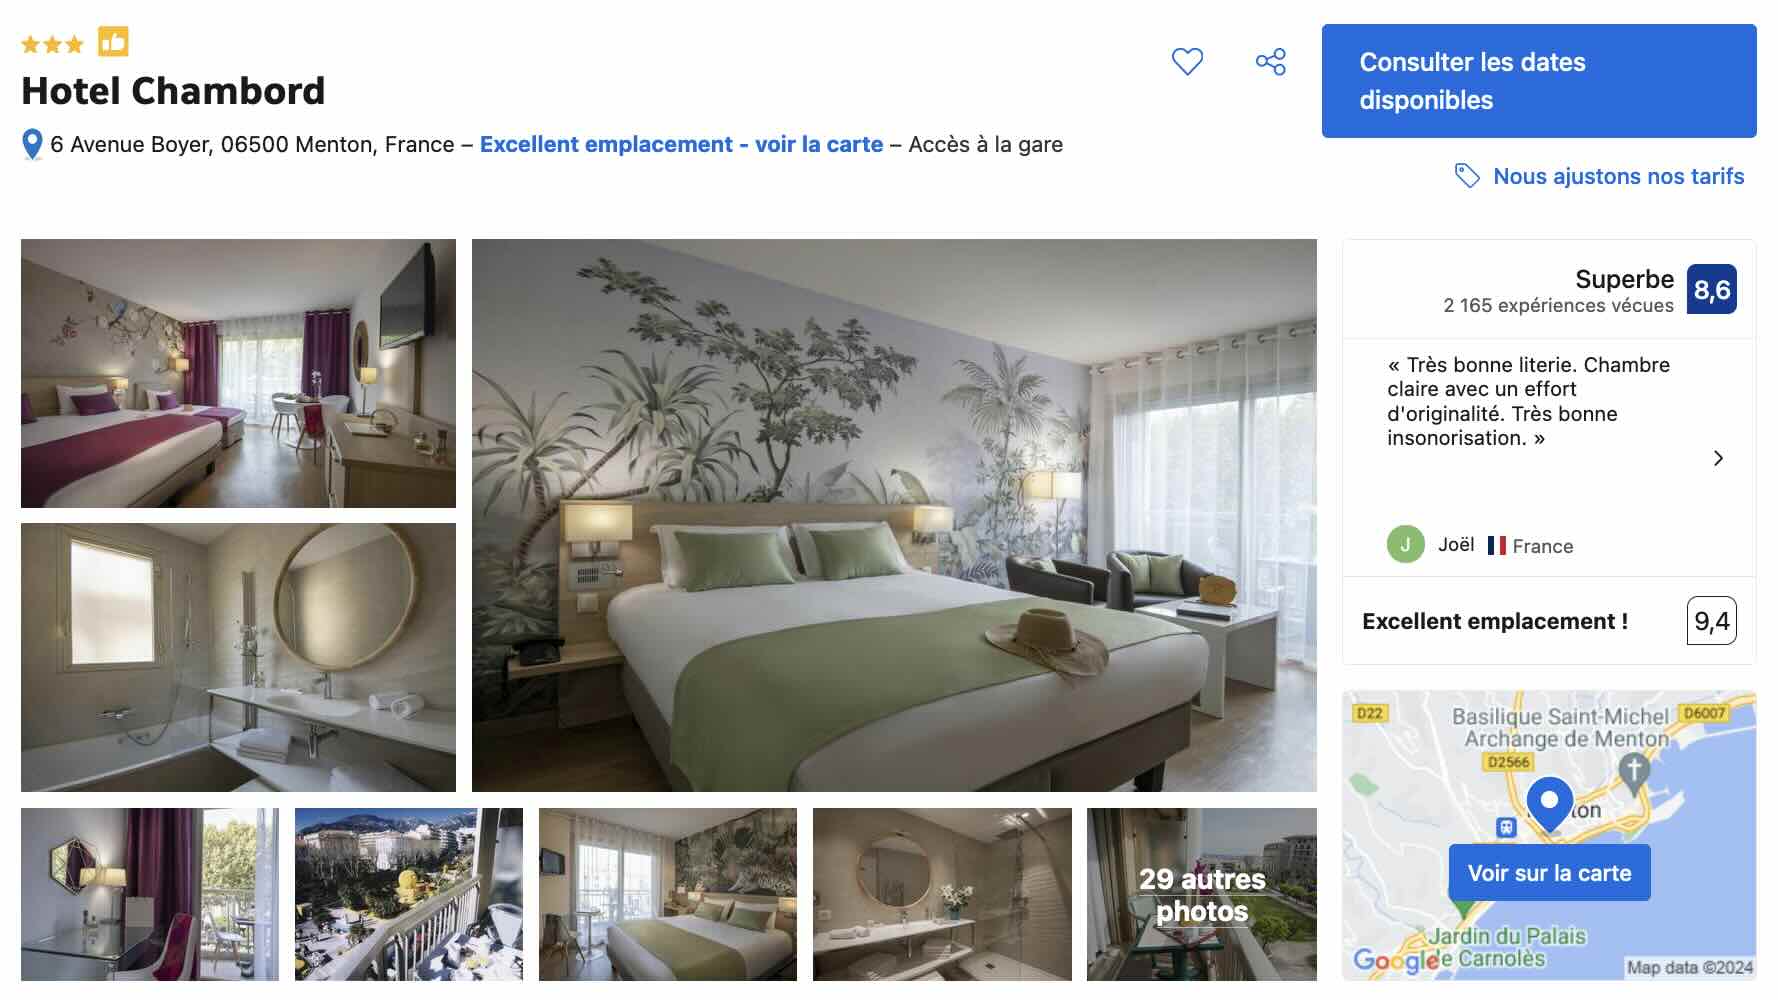Click the share icon

pos(1271,62)
